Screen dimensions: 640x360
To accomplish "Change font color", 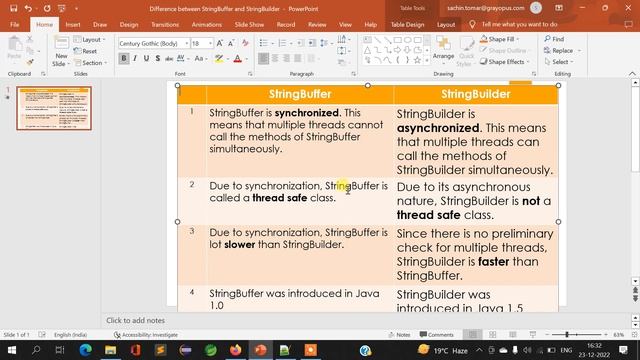I will pos(238,59).
